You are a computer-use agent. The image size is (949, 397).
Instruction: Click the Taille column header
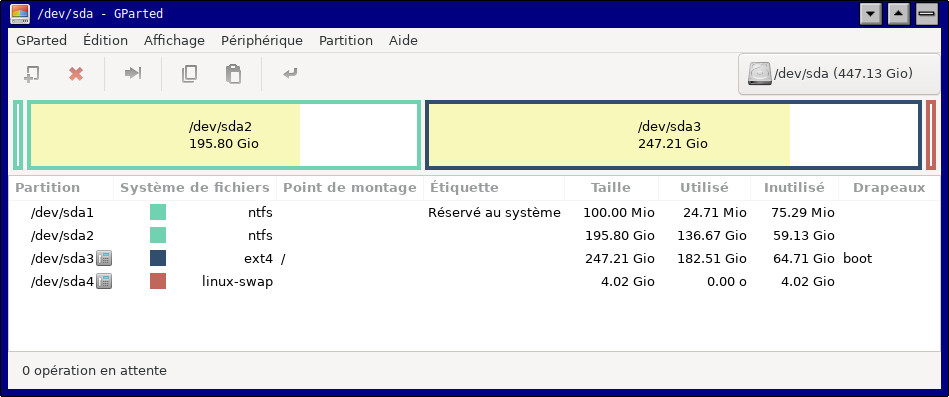pos(611,188)
